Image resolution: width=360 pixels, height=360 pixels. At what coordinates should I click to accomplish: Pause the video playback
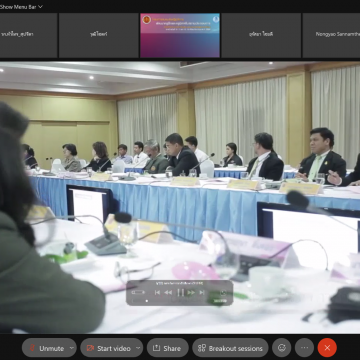click(180, 292)
